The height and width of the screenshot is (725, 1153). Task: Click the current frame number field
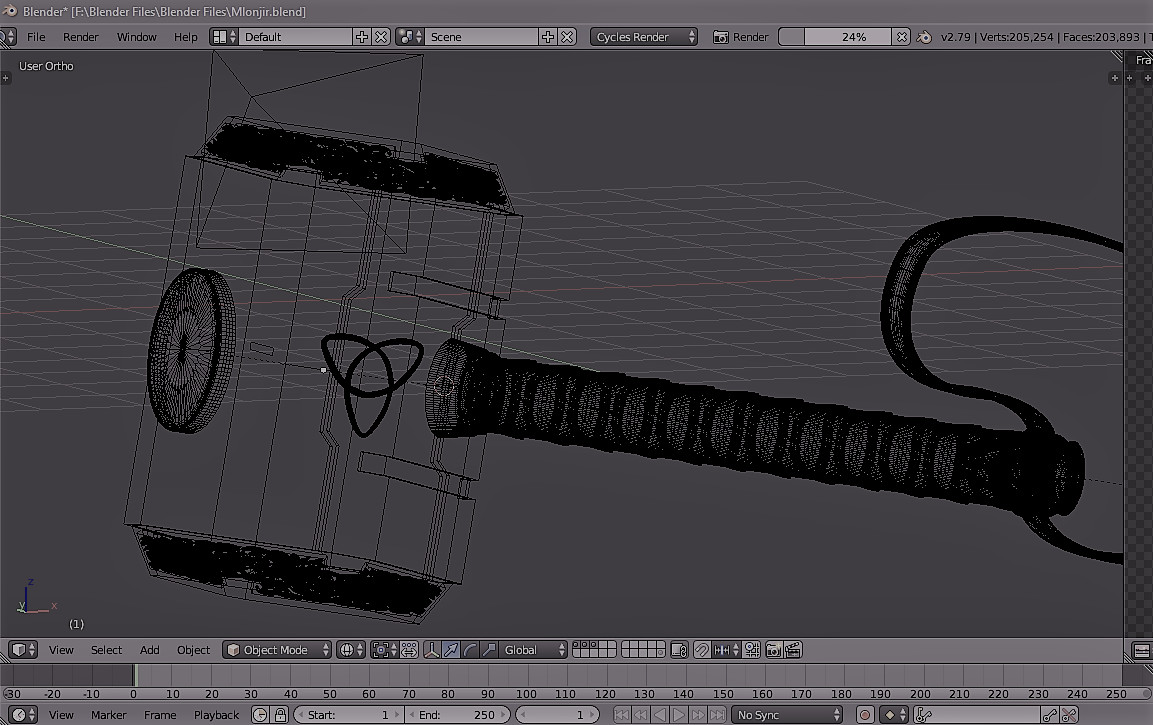pyautogui.click(x=557, y=715)
